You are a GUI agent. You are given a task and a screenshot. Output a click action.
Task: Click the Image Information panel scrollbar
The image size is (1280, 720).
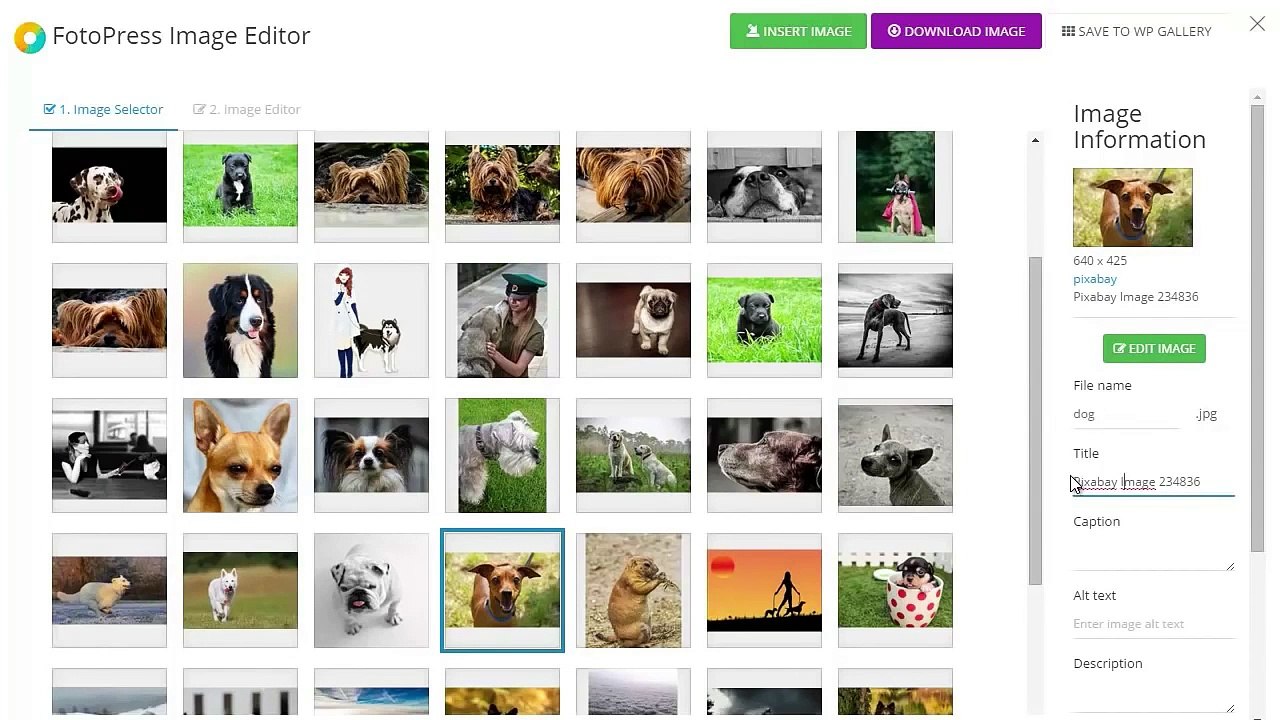tap(1257, 328)
